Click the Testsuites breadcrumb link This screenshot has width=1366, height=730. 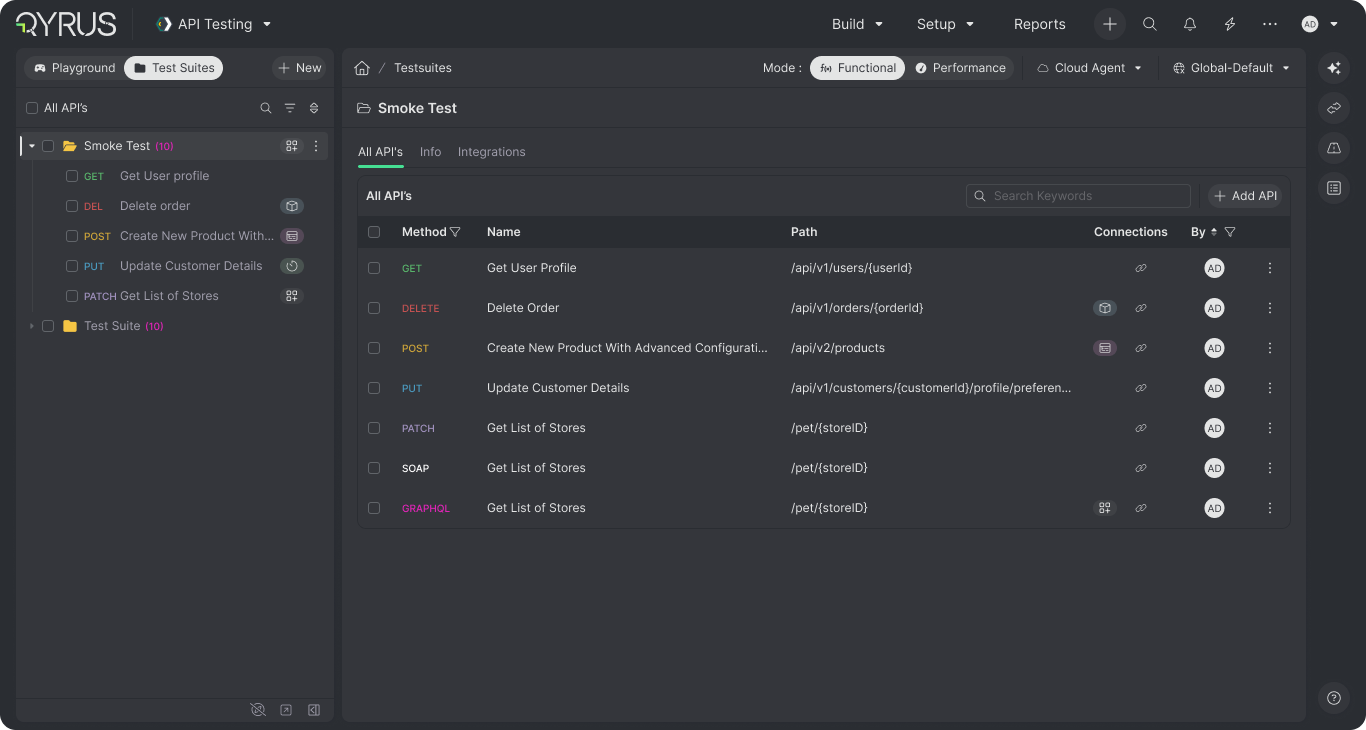423,68
